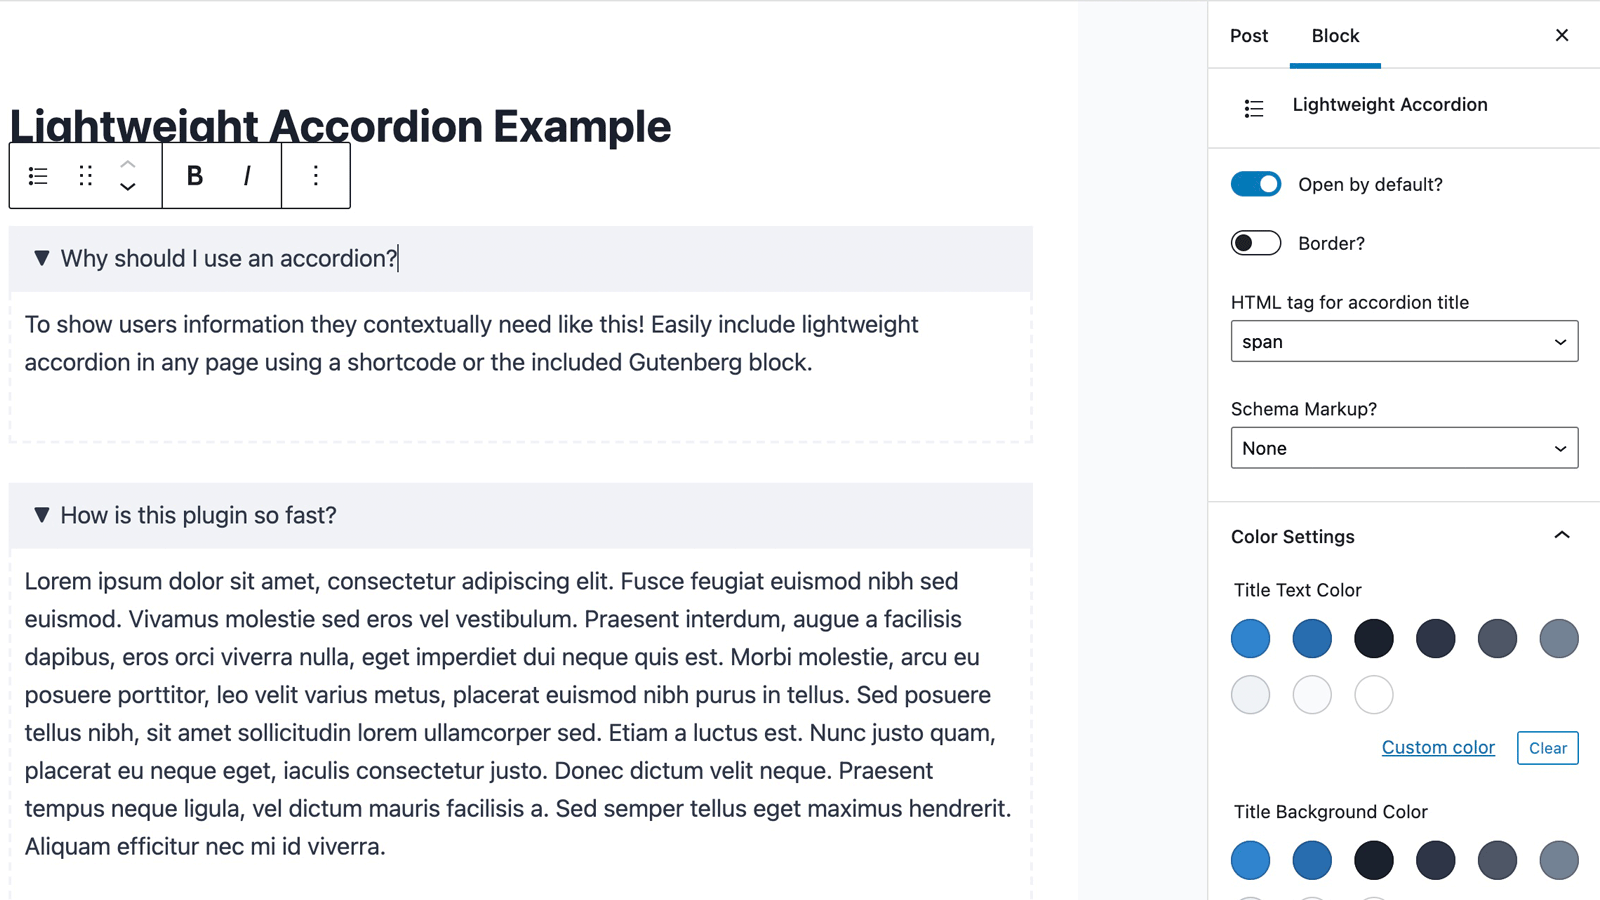Screen dimensions: 1600x900
Task: Place cursor in the How is this plugin so fast title
Action: click(x=198, y=515)
